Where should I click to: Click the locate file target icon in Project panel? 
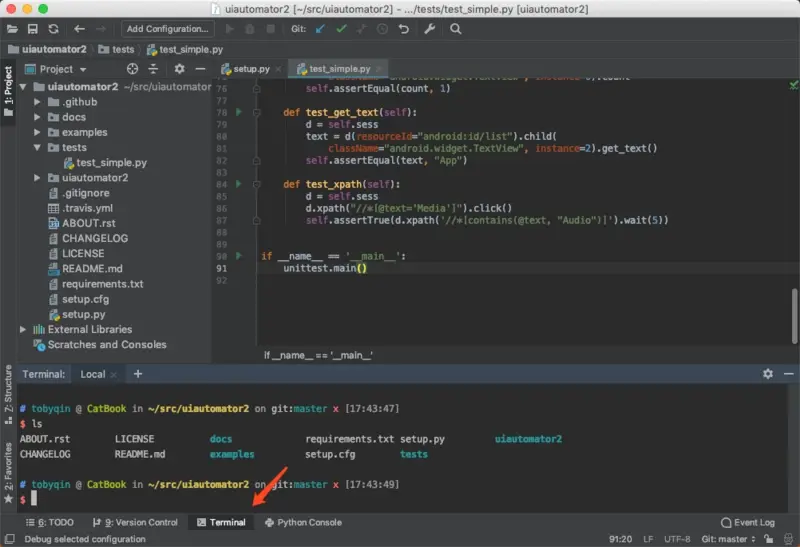[x=132, y=69]
